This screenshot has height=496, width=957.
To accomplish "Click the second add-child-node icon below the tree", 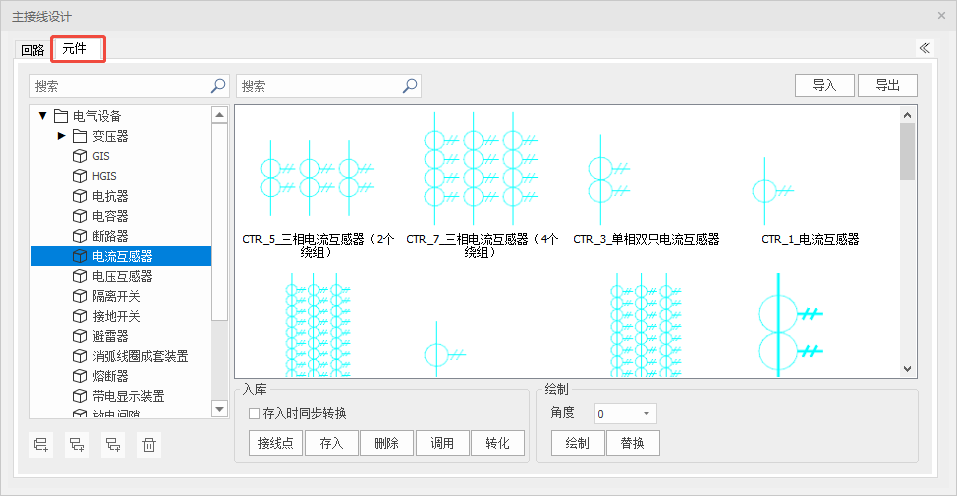I will [x=77, y=445].
